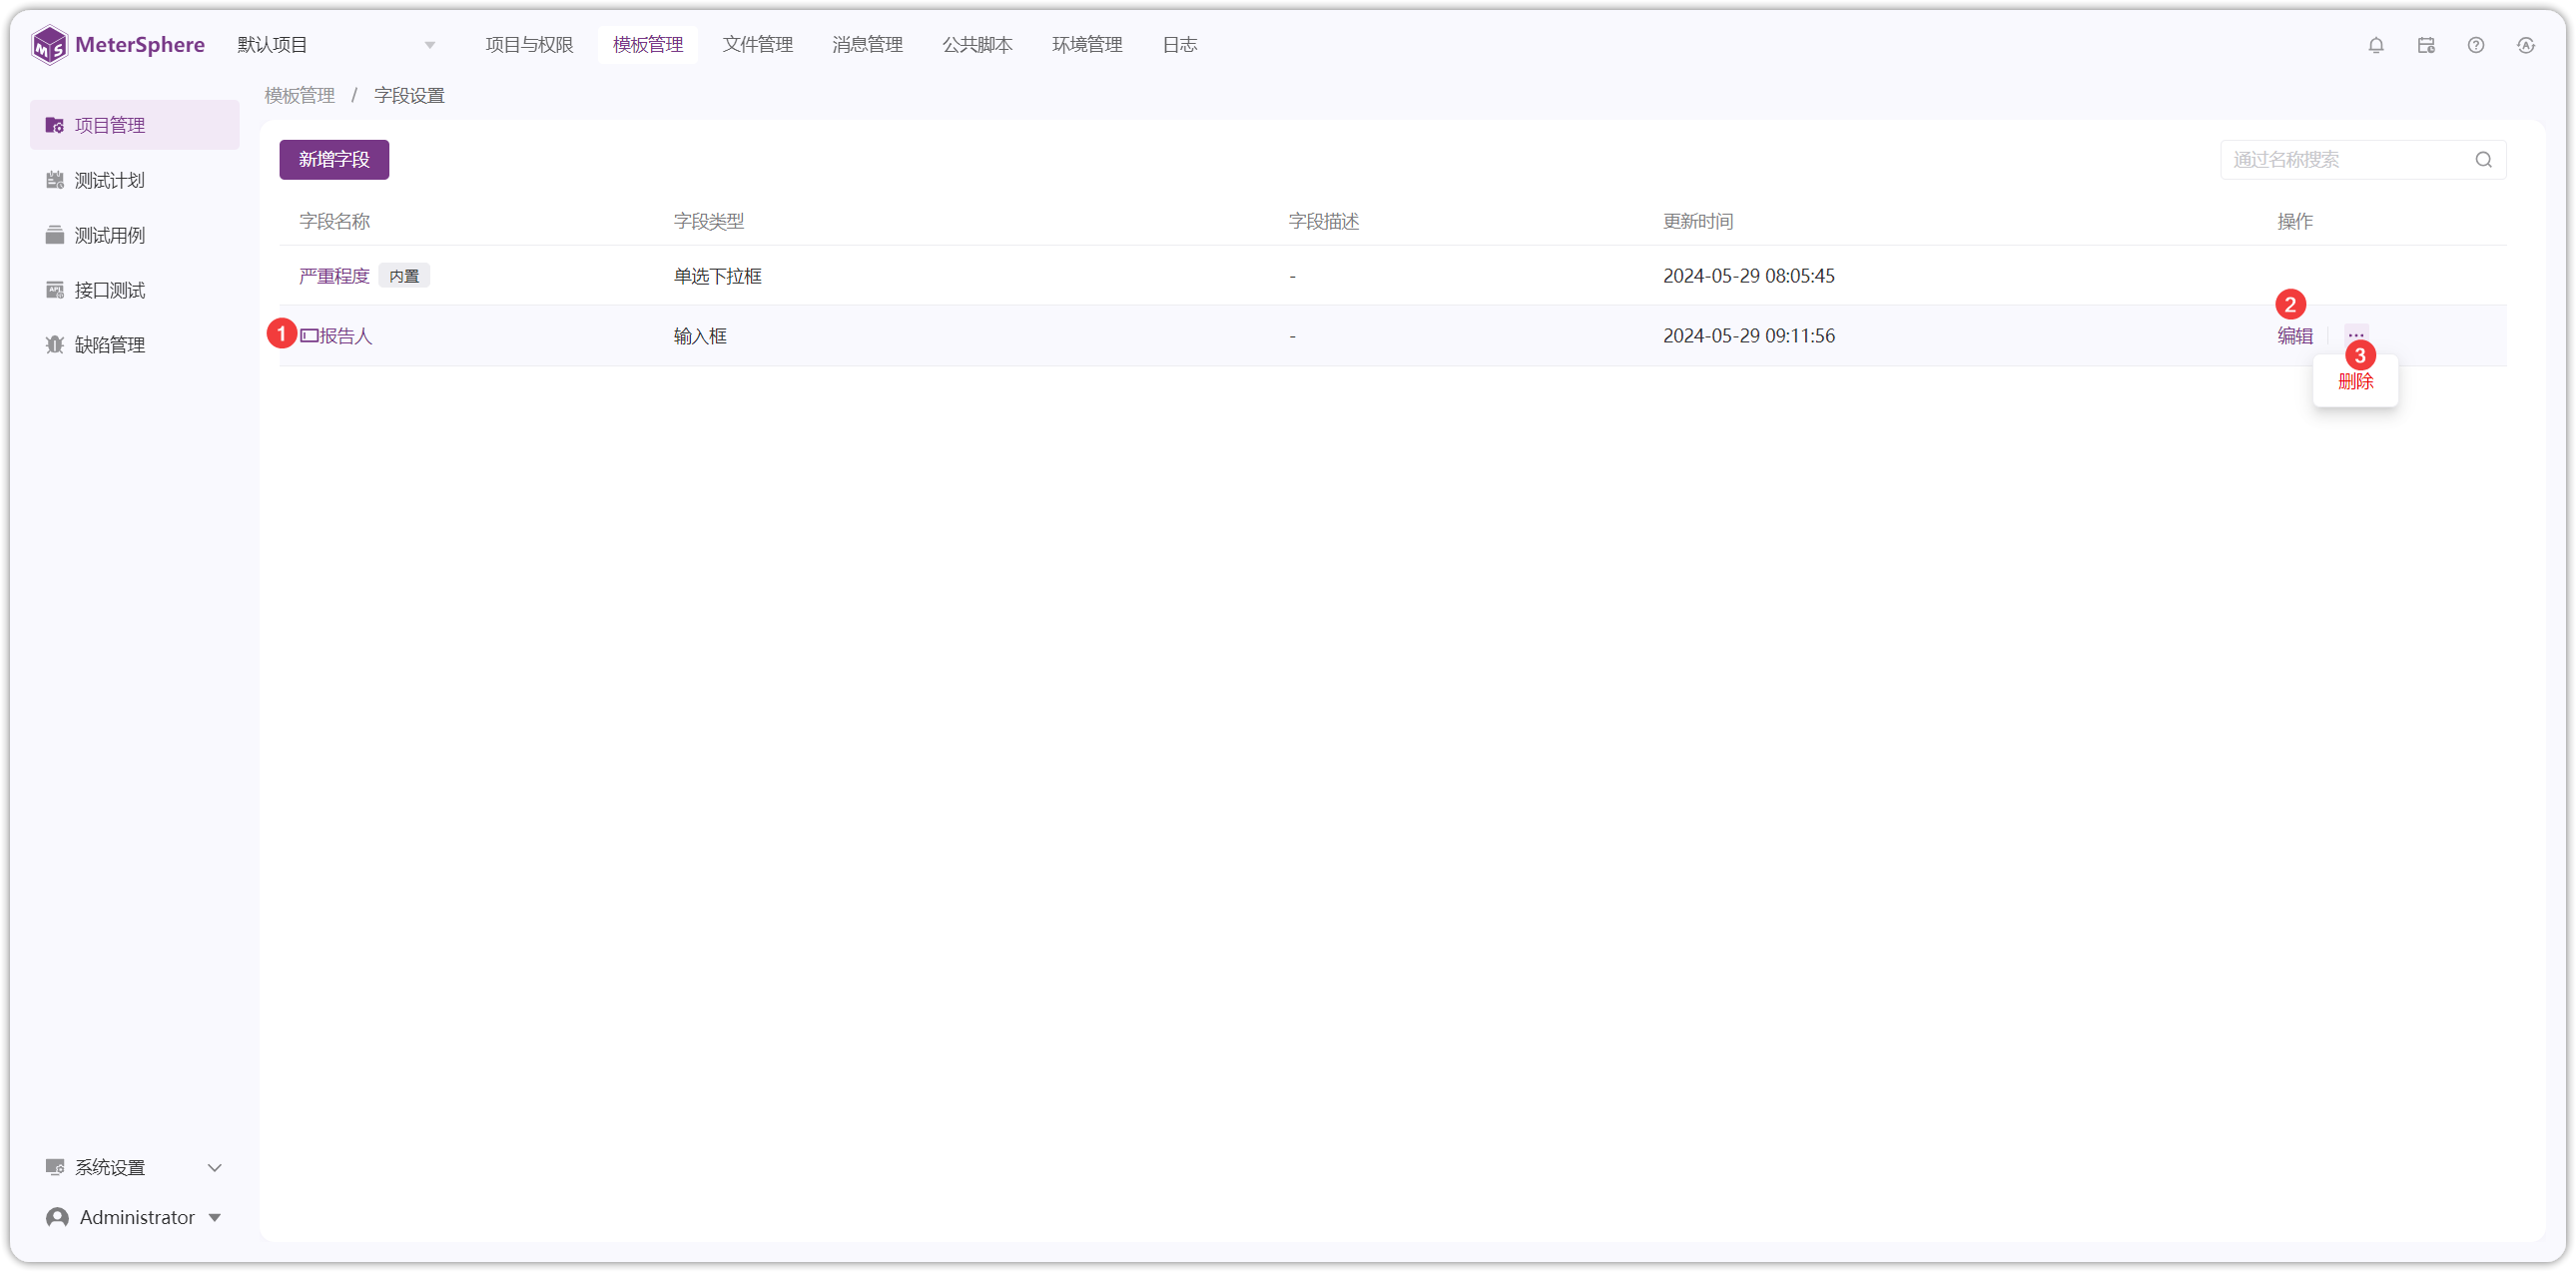Click 编辑 for the 报告人 field
The image size is (2576, 1272).
[x=2295, y=336]
